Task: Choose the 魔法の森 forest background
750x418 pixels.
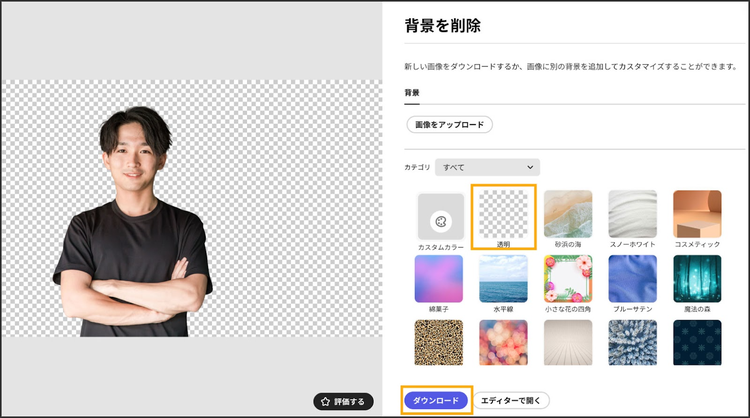Action: coord(697,279)
